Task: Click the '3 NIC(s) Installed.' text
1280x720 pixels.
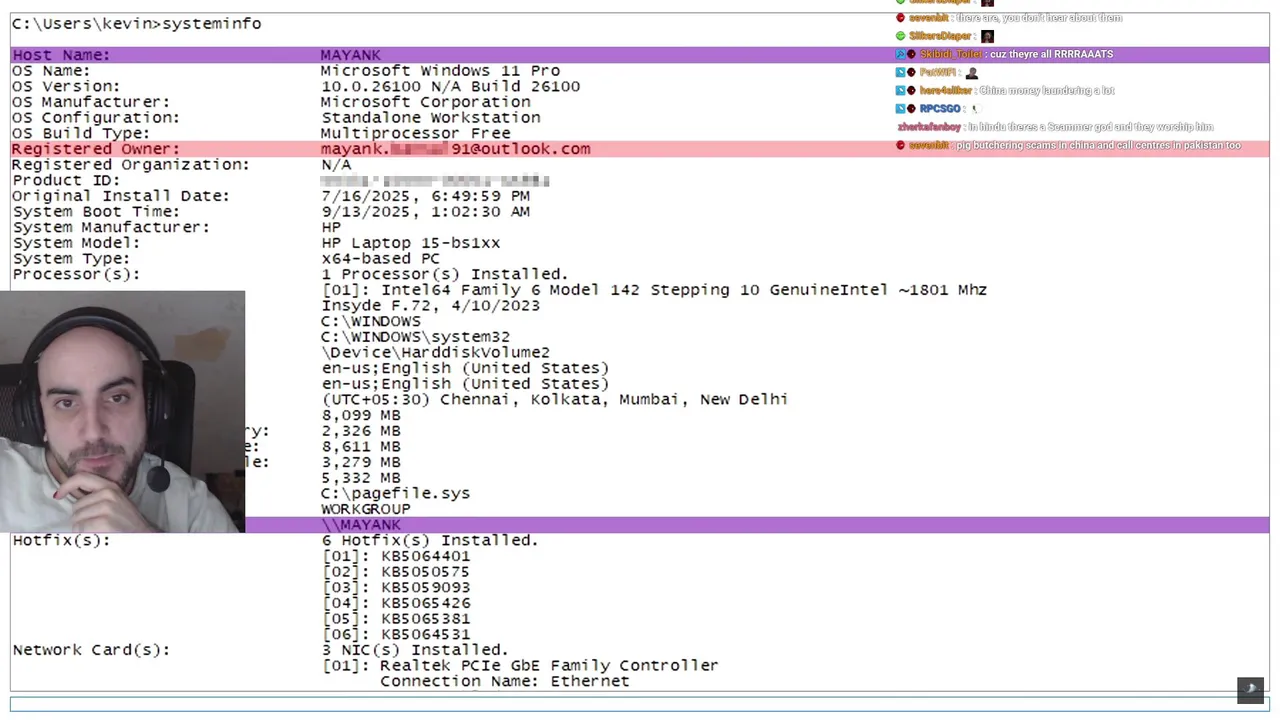Action: [x=415, y=650]
